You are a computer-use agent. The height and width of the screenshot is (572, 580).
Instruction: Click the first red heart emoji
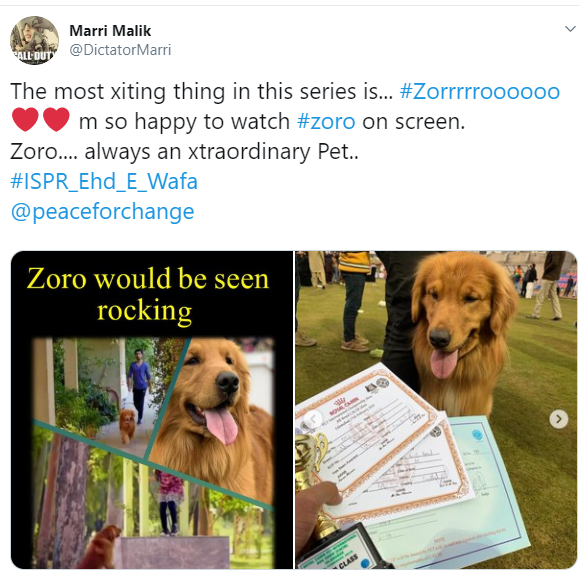[25, 120]
